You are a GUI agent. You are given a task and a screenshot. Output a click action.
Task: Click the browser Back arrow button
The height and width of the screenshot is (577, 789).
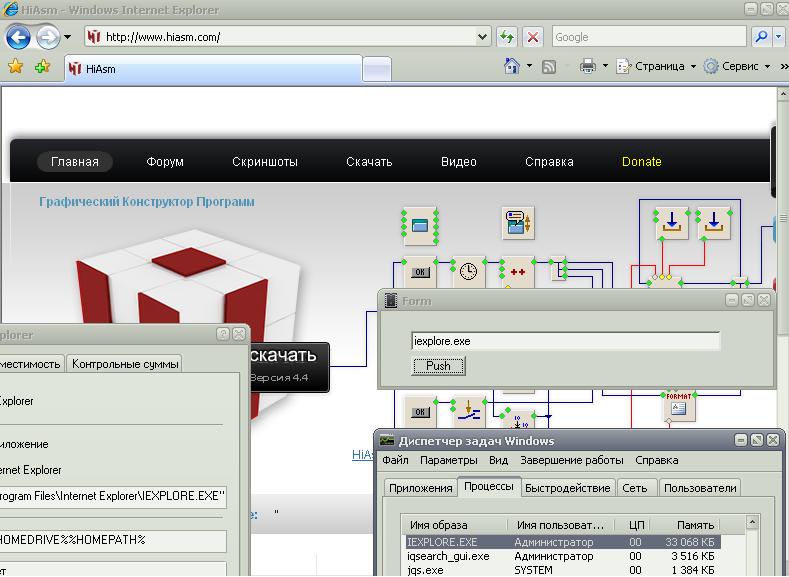tap(18, 38)
